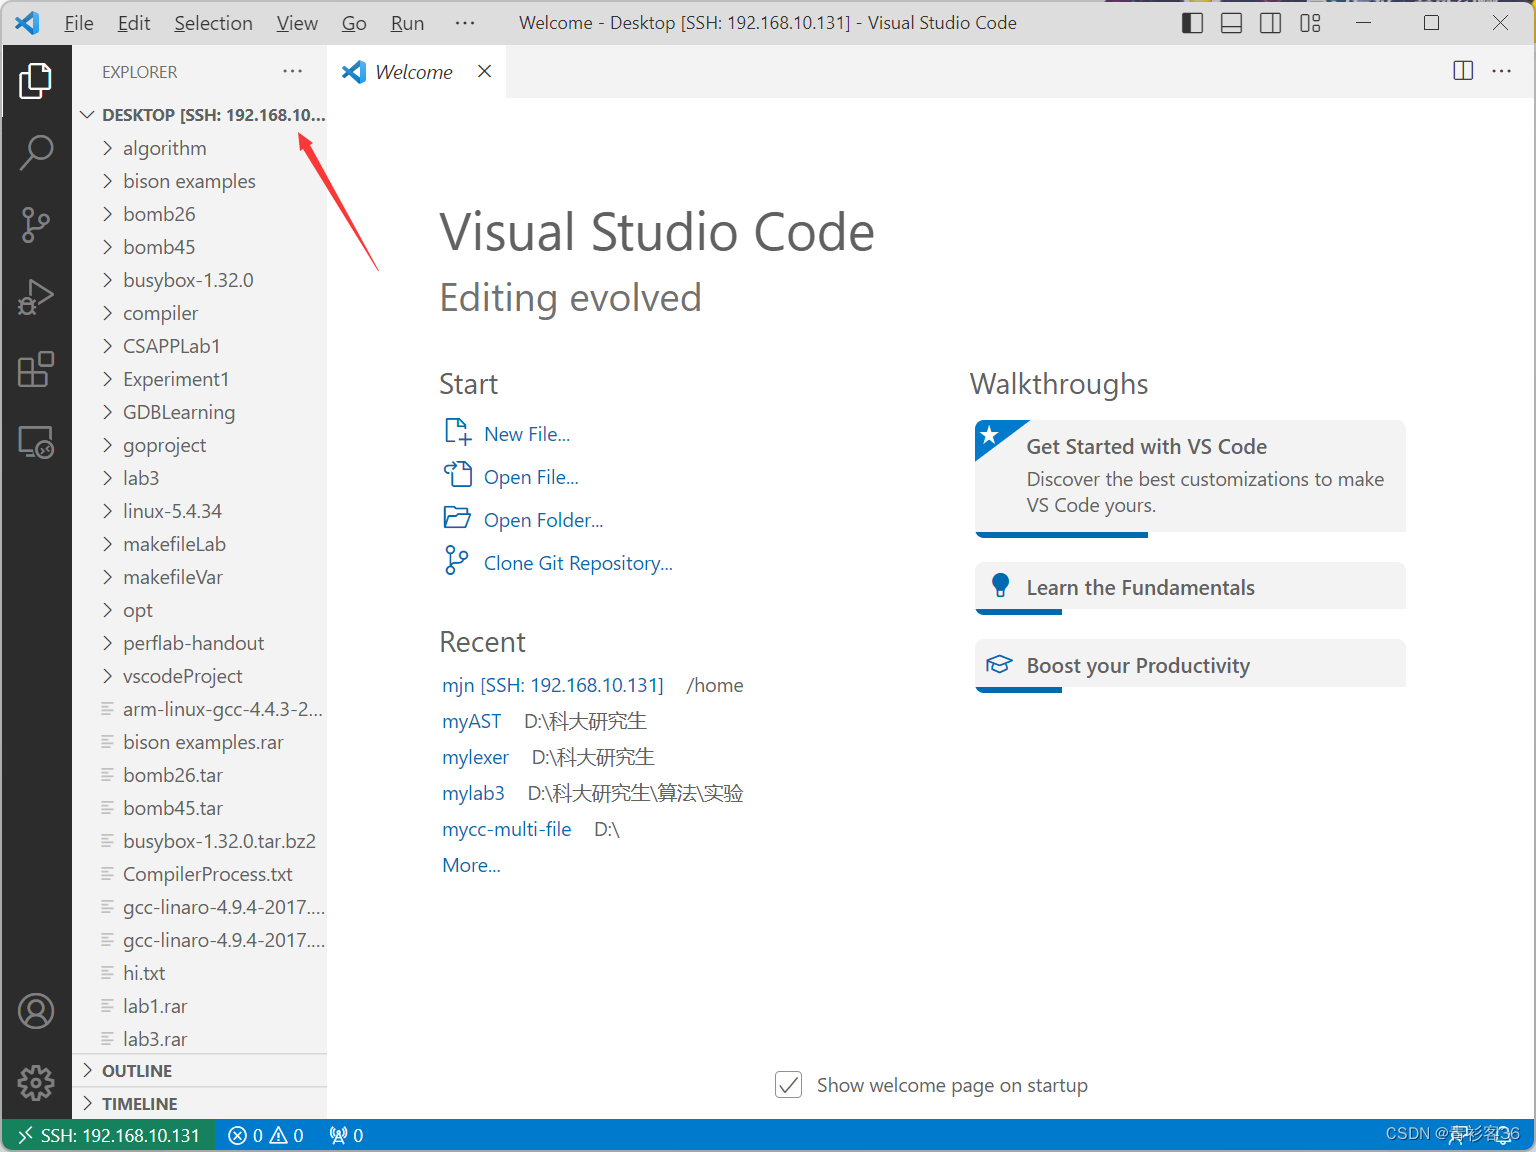This screenshot has width=1536, height=1152.
Task: Open Customize Layout icon in title bar
Action: click(1310, 23)
